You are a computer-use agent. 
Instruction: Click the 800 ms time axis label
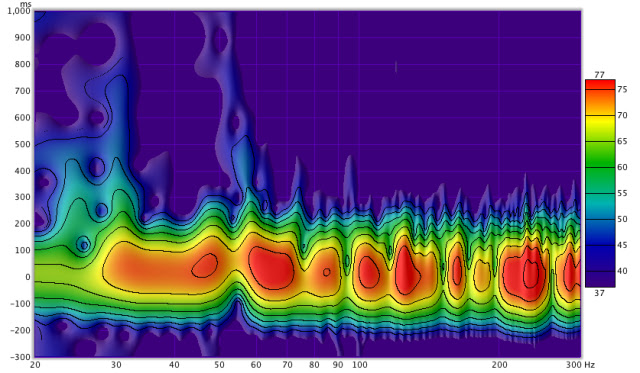pos(23,64)
